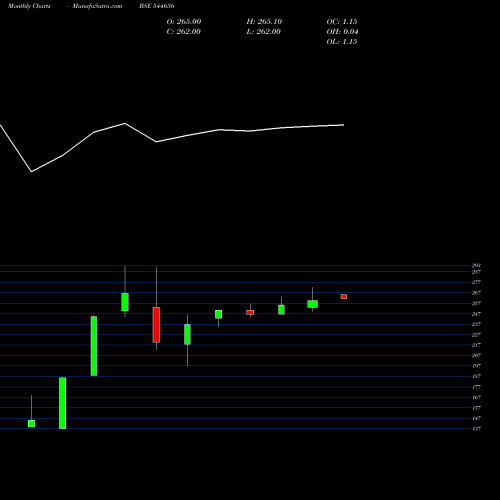Click the 177 price axis label

[476, 387]
